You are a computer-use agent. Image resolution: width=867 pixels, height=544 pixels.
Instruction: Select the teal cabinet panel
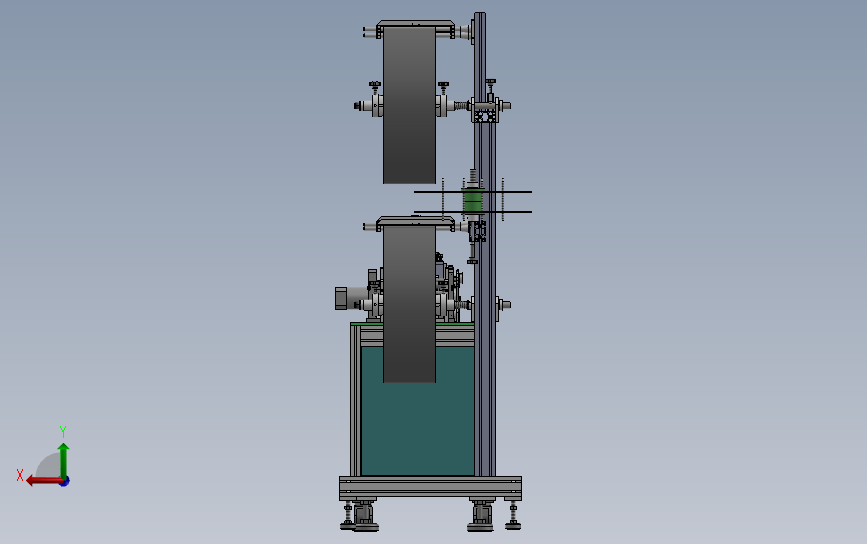(417, 410)
